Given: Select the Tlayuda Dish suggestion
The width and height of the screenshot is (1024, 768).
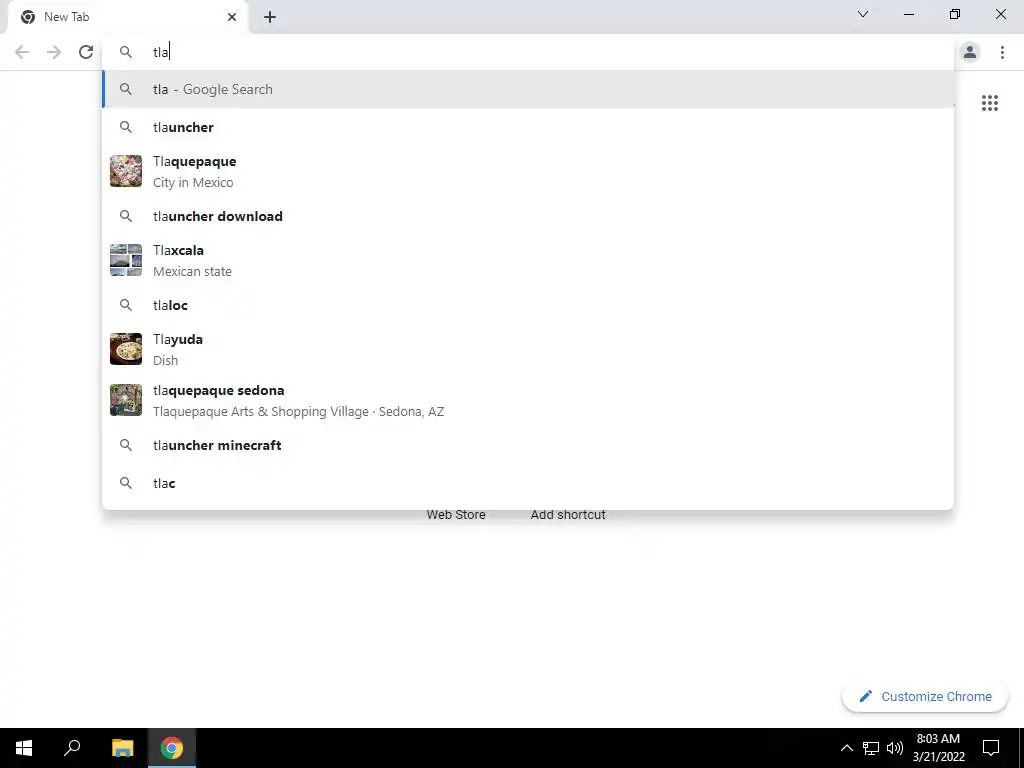Looking at the screenshot, I should [528, 349].
